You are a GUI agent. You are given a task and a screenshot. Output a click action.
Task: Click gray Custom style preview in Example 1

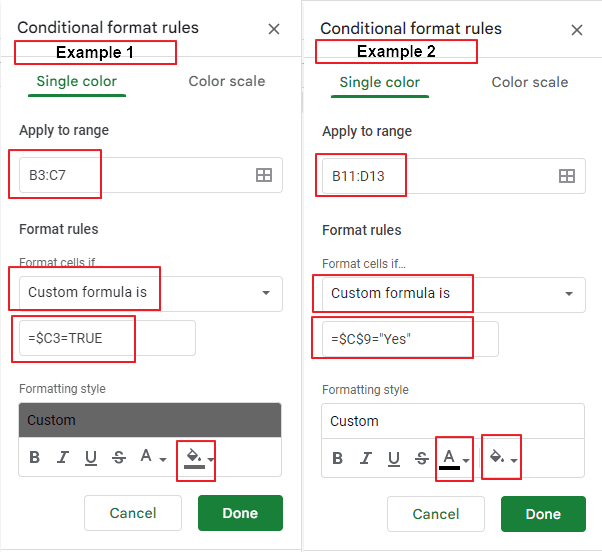[x=150, y=420]
